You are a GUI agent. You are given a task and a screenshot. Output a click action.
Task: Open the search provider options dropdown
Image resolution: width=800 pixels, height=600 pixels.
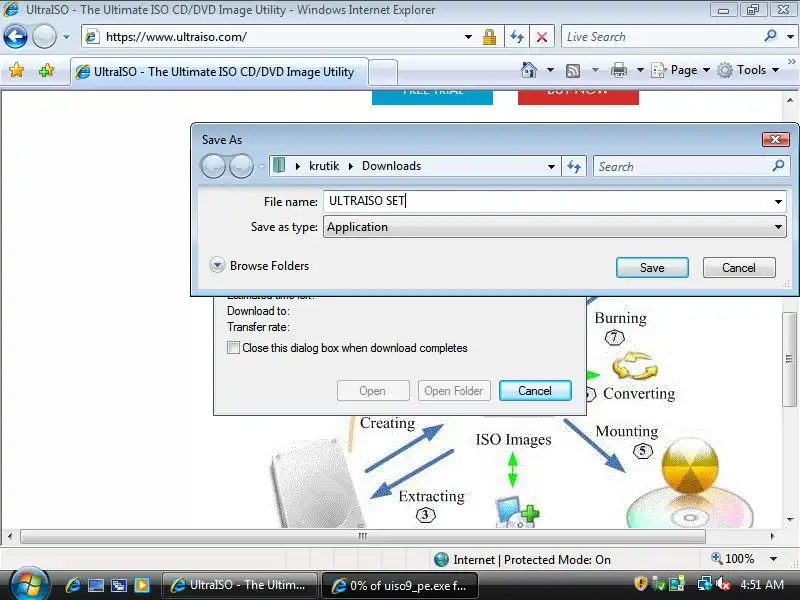tap(790, 37)
